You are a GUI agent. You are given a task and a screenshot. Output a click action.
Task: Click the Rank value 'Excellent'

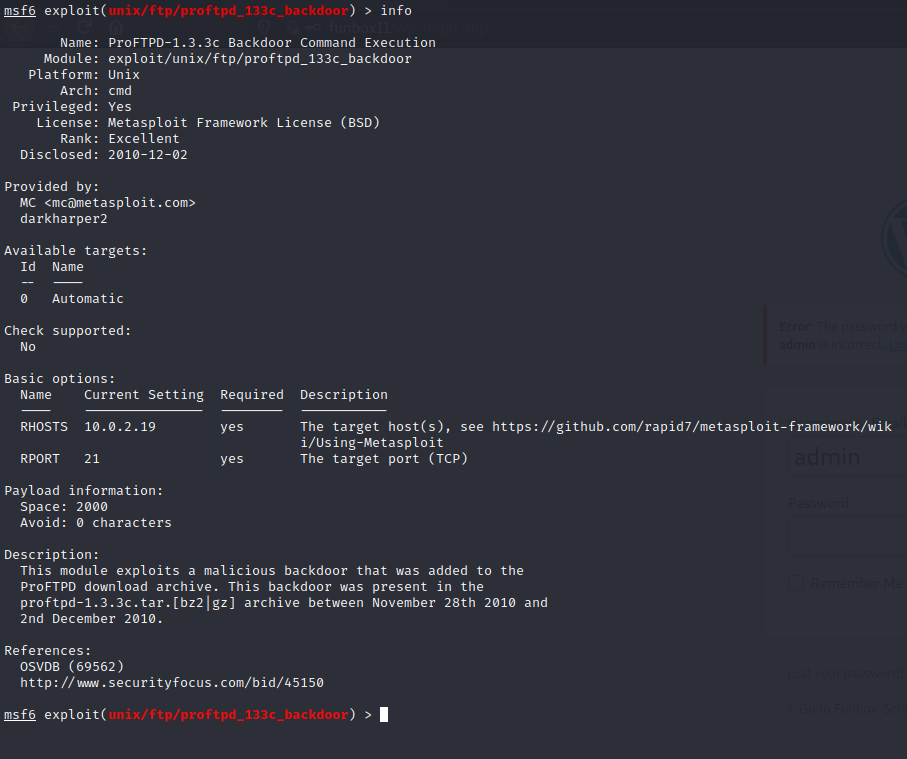[x=144, y=139]
